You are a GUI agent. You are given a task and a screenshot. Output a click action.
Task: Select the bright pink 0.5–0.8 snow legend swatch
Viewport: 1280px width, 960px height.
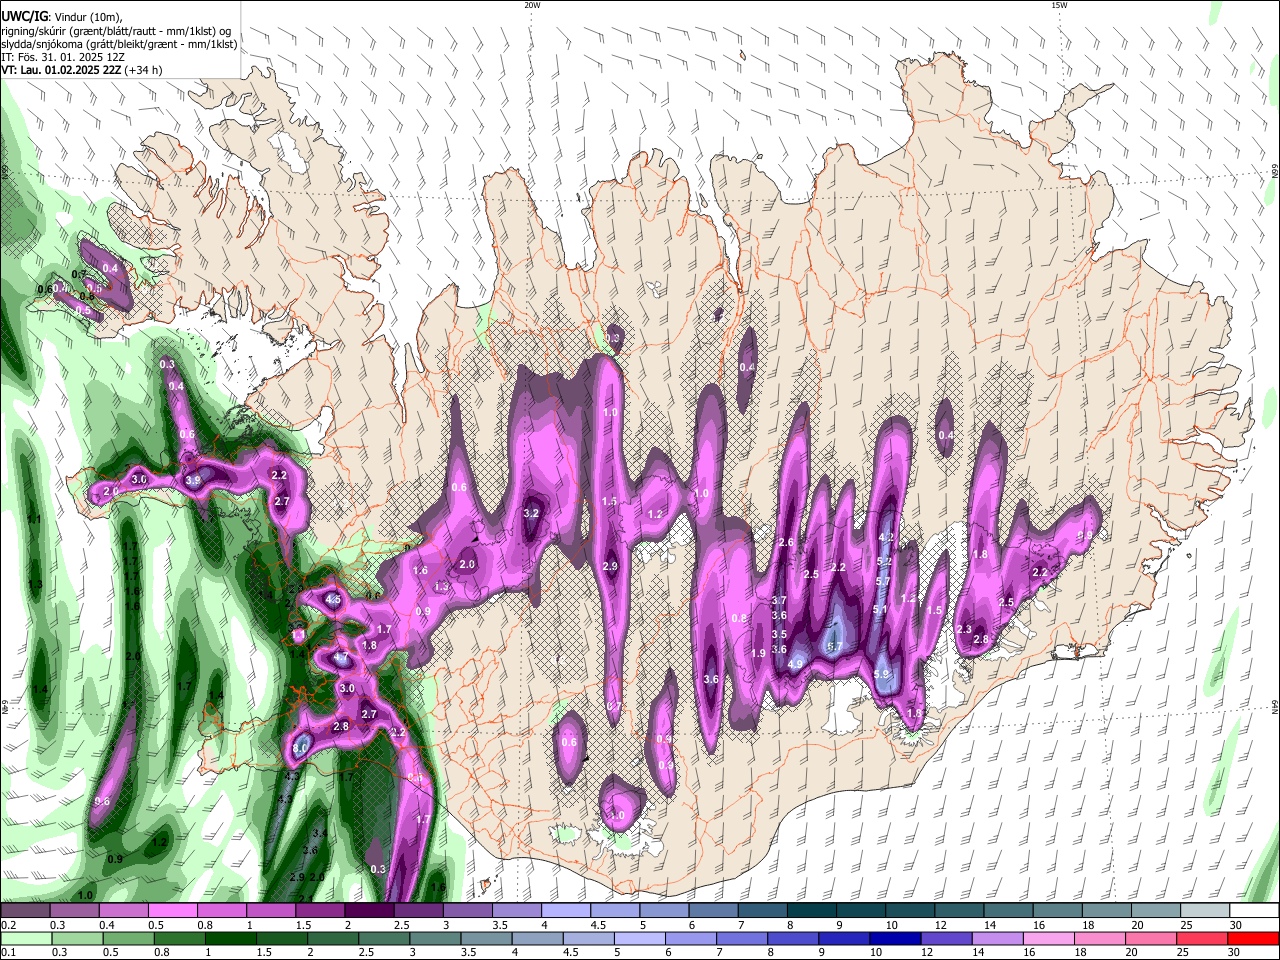coord(172,911)
